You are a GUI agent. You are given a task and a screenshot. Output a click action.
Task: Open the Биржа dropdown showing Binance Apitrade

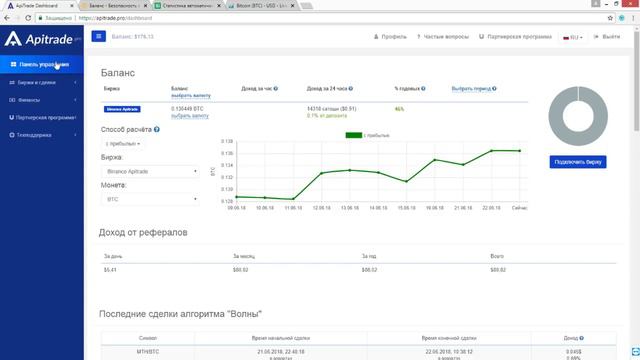click(x=150, y=171)
